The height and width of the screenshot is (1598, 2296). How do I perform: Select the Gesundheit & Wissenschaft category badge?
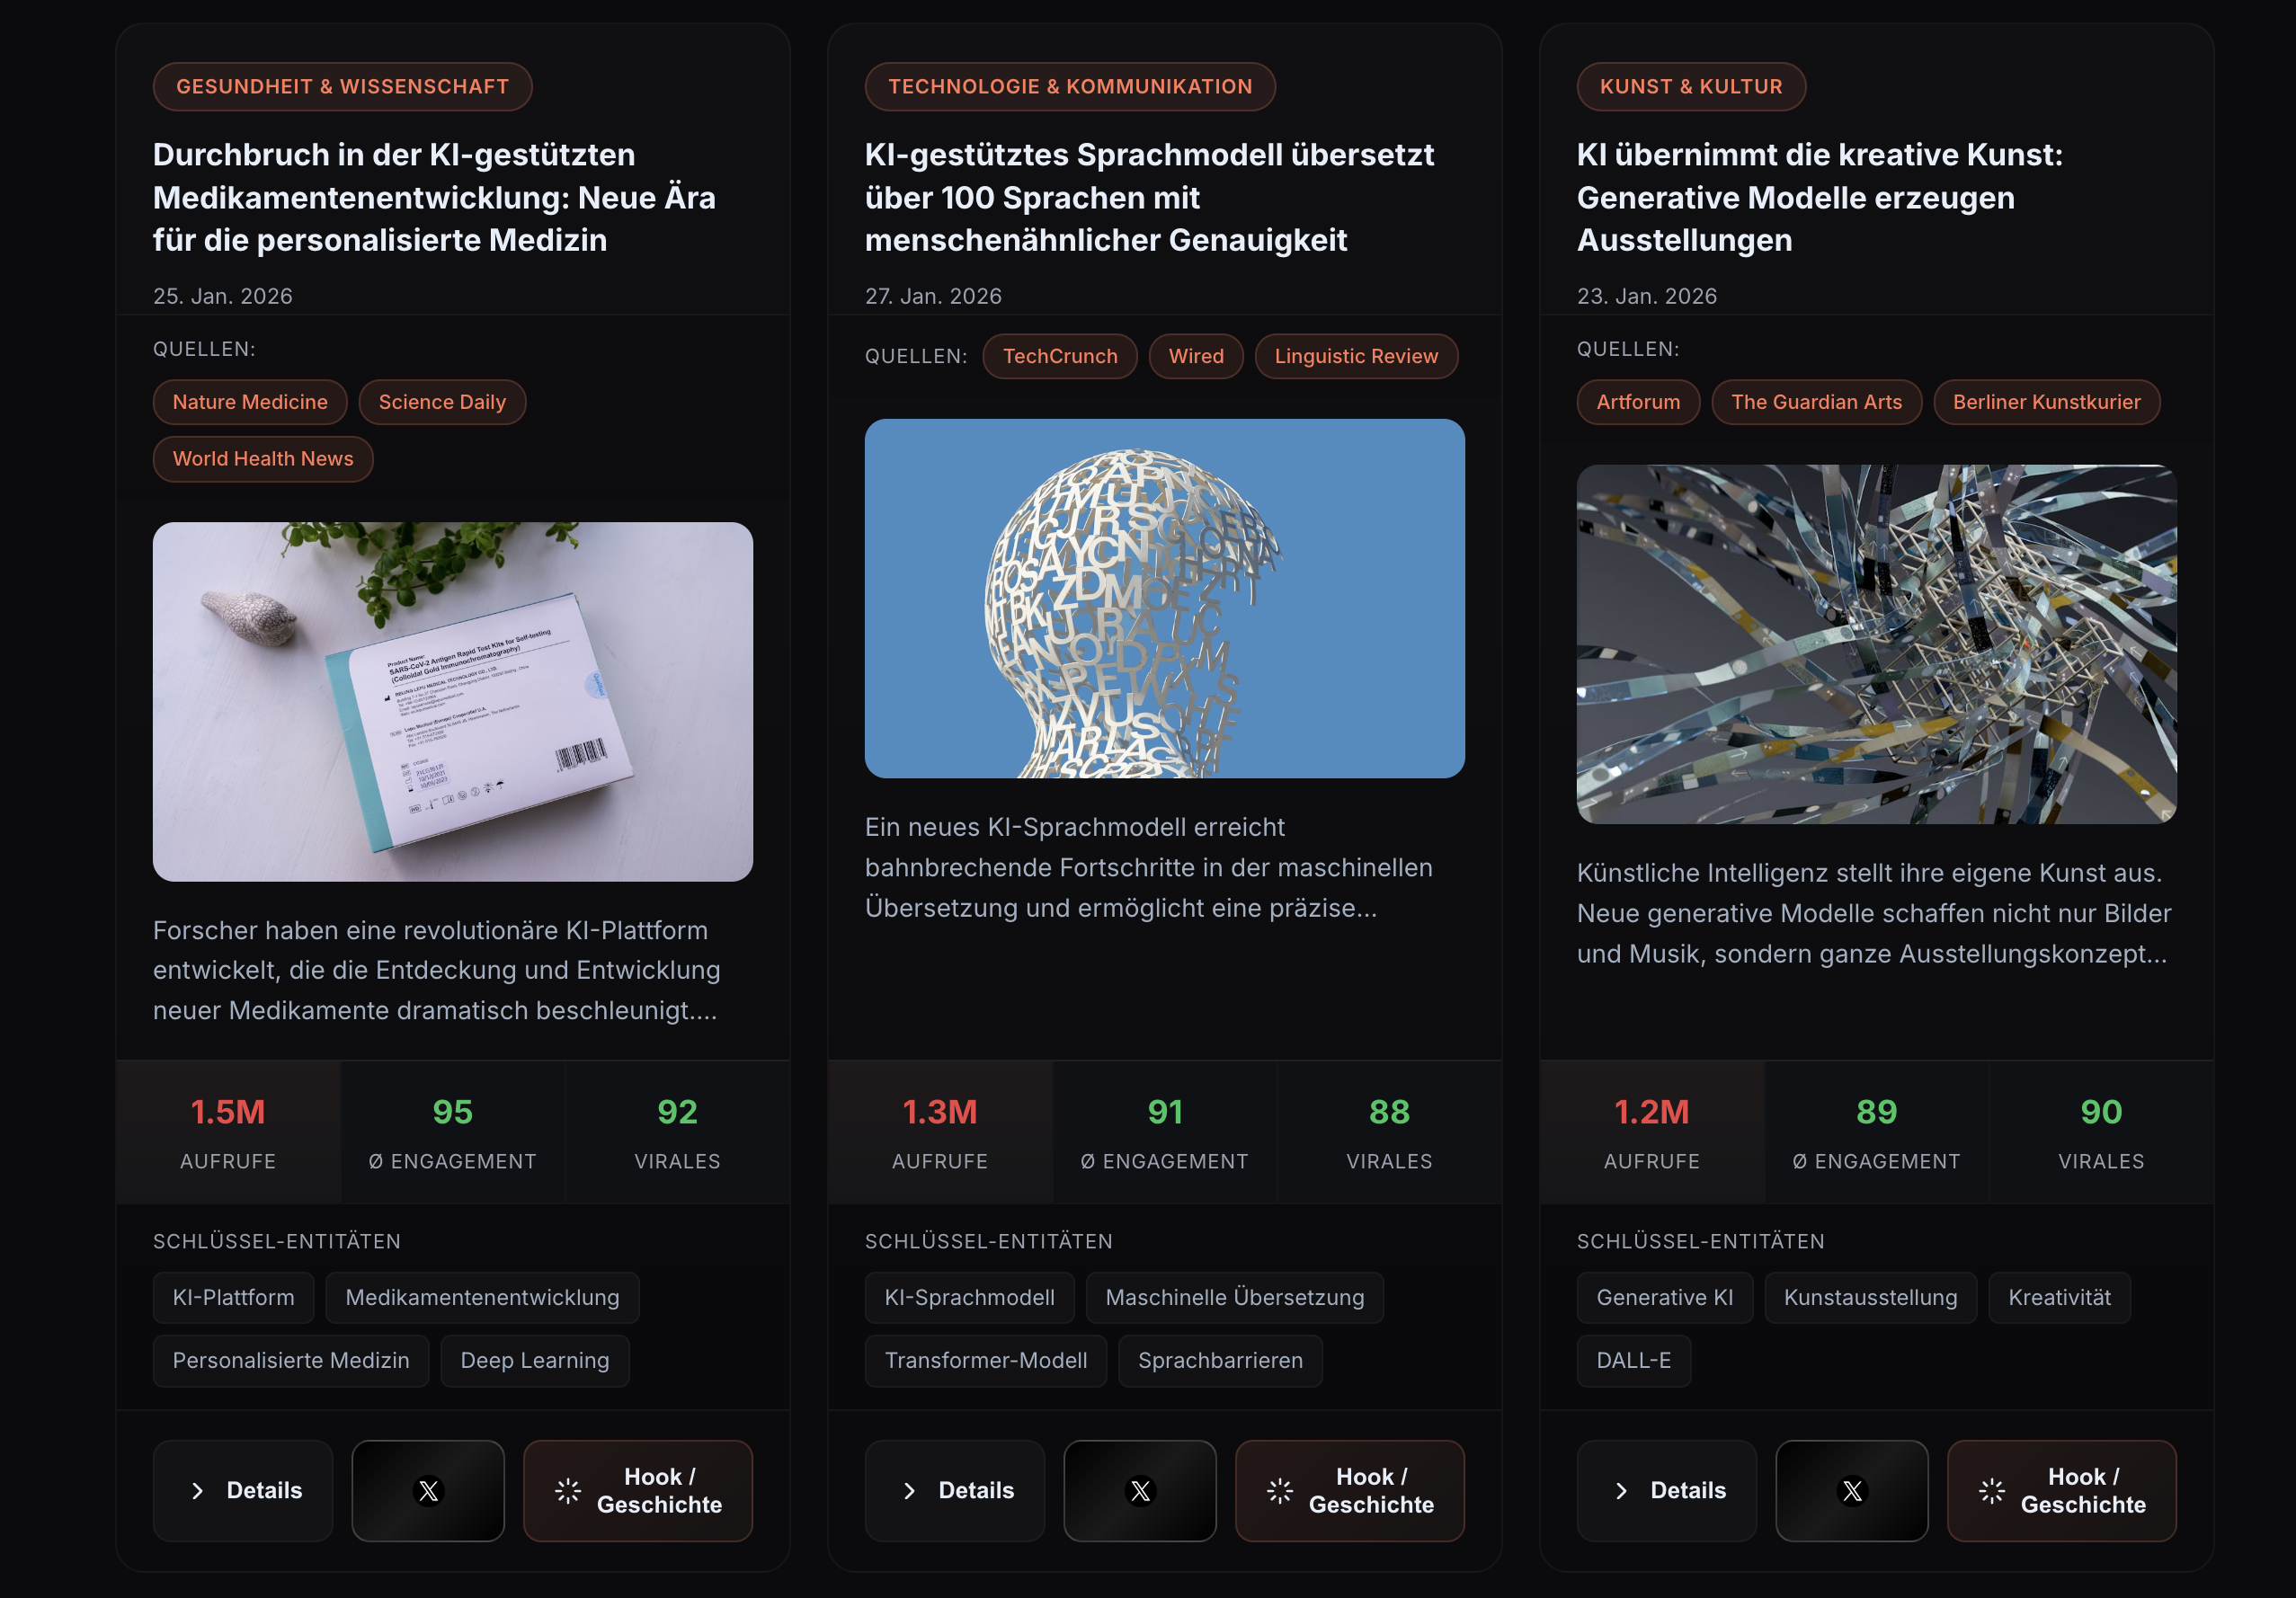pyautogui.click(x=342, y=87)
